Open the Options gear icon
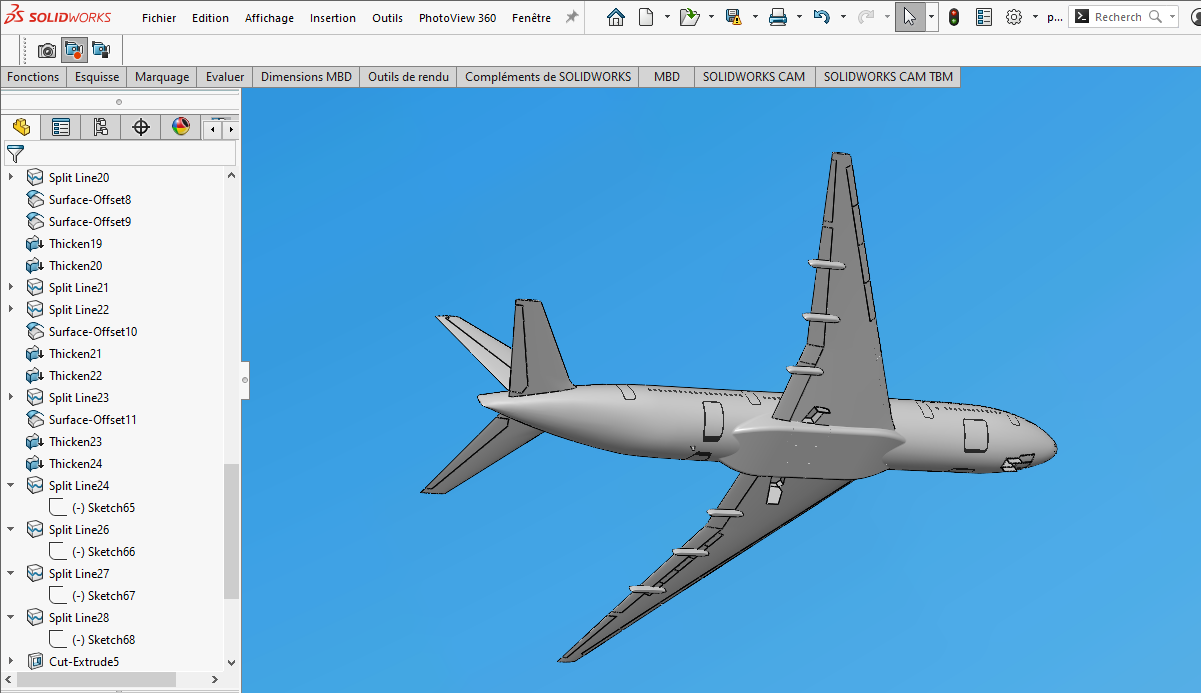Image resolution: width=1201 pixels, height=693 pixels. click(x=1014, y=17)
